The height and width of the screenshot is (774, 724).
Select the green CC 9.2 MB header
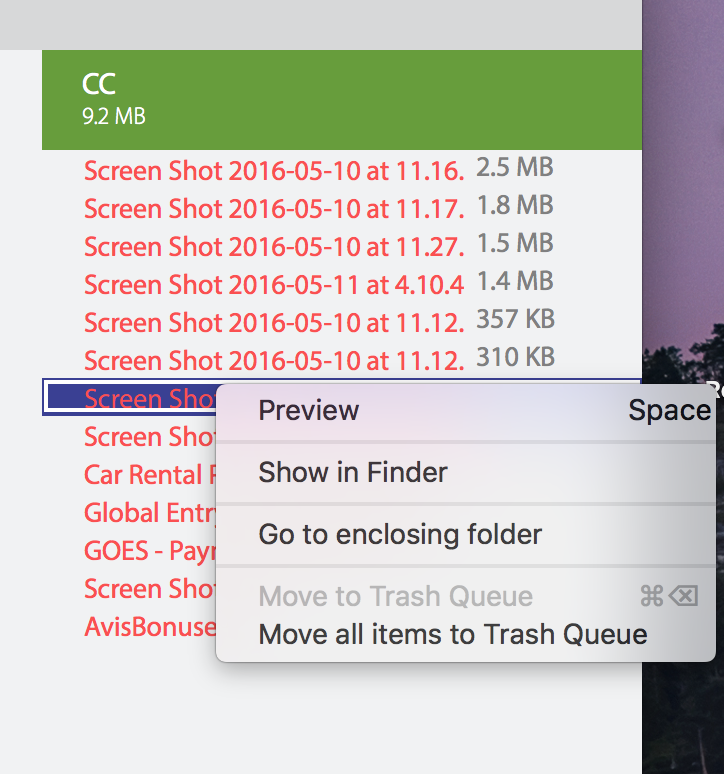coord(342,100)
